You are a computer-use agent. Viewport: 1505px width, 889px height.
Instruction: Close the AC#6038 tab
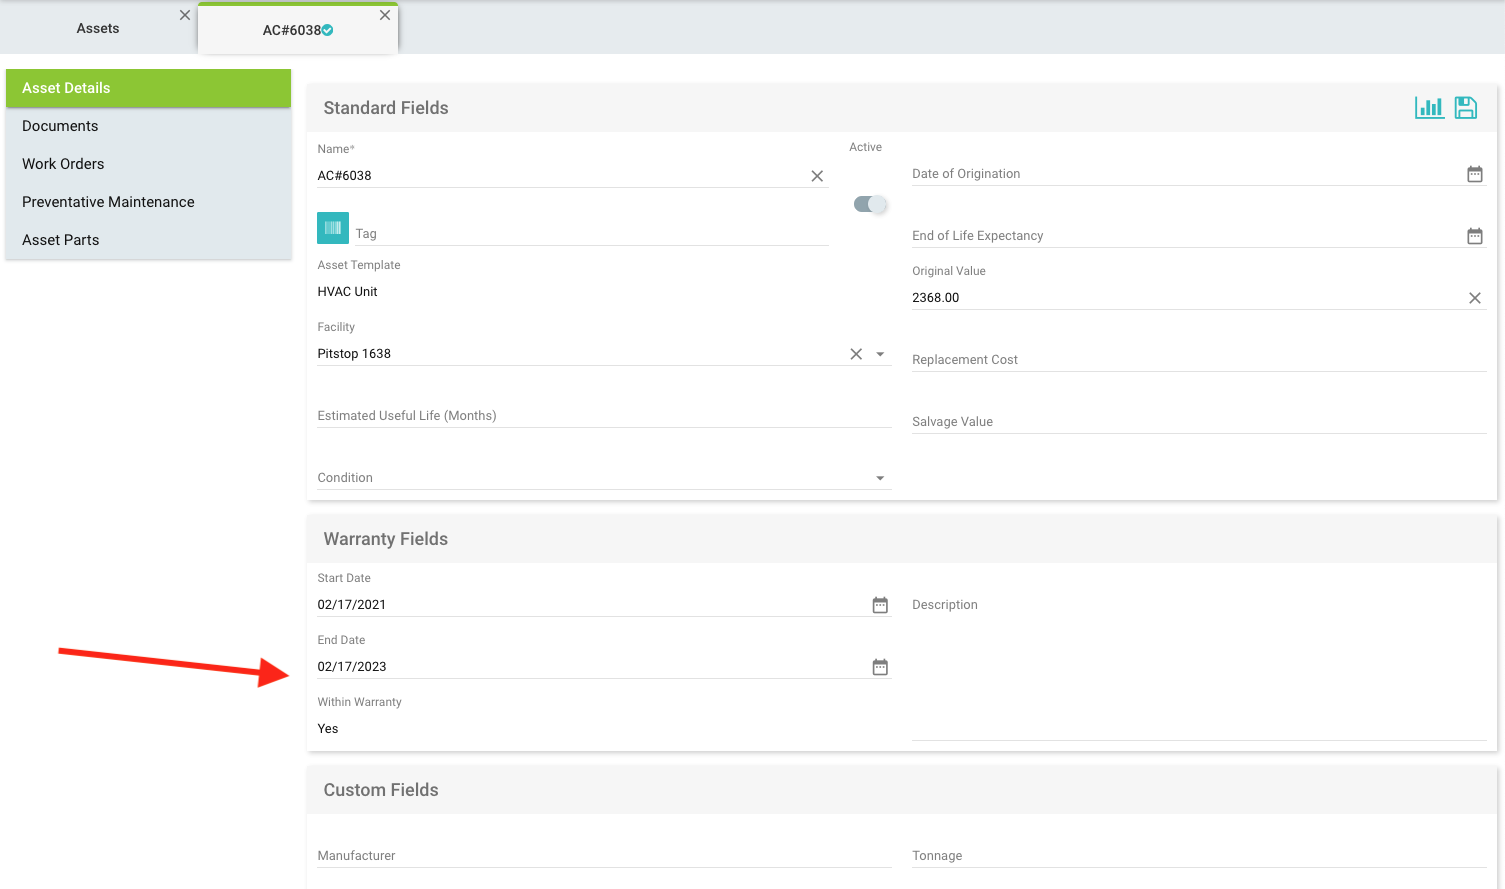tap(385, 15)
